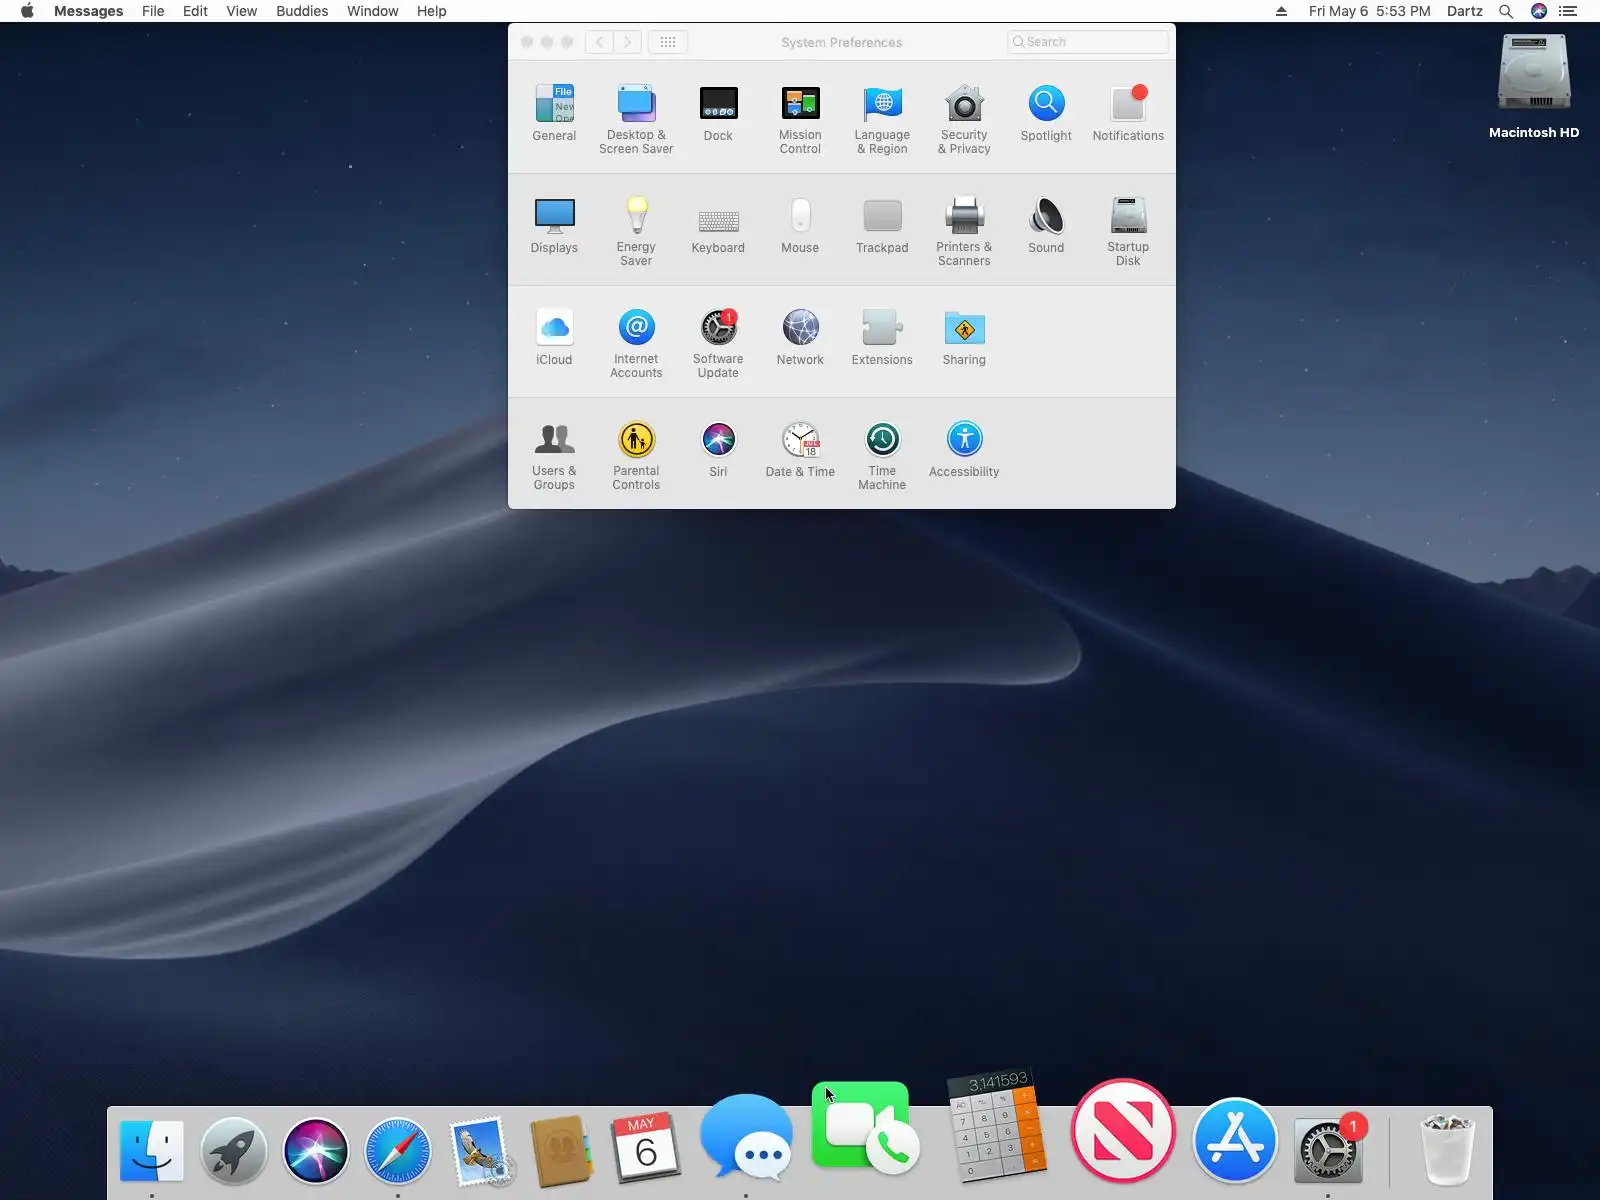Open the Window menu
This screenshot has height=1200, width=1600.
point(373,11)
